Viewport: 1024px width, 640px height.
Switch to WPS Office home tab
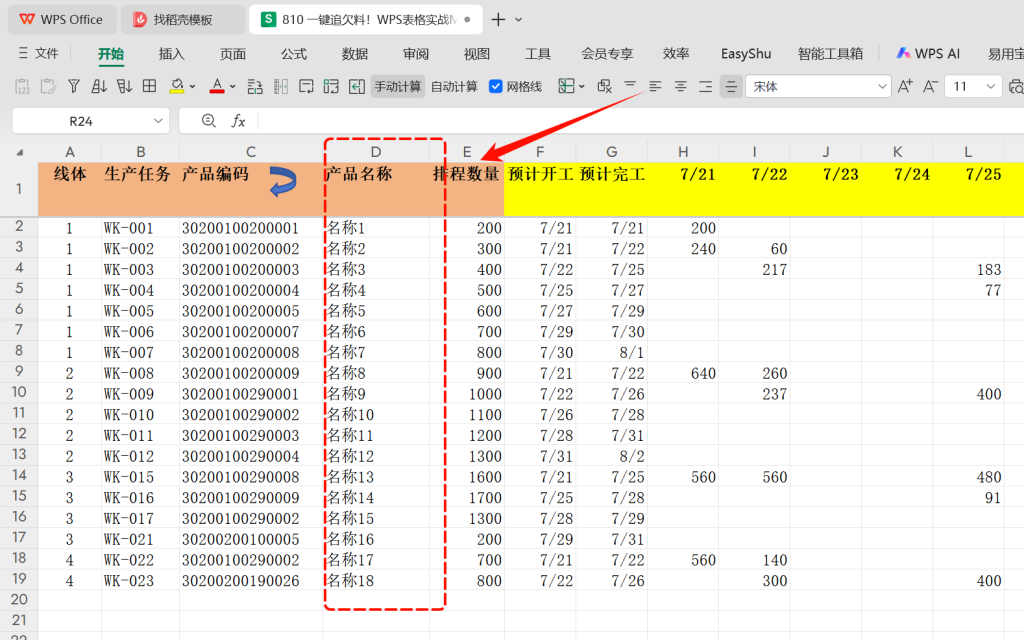[x=62, y=20]
